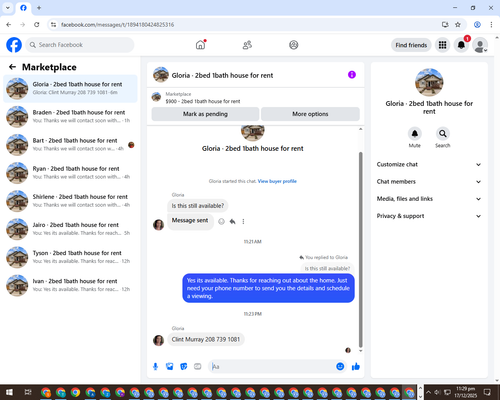Open the Chrome profile icon
500x400 pixels.
coord(477,25)
